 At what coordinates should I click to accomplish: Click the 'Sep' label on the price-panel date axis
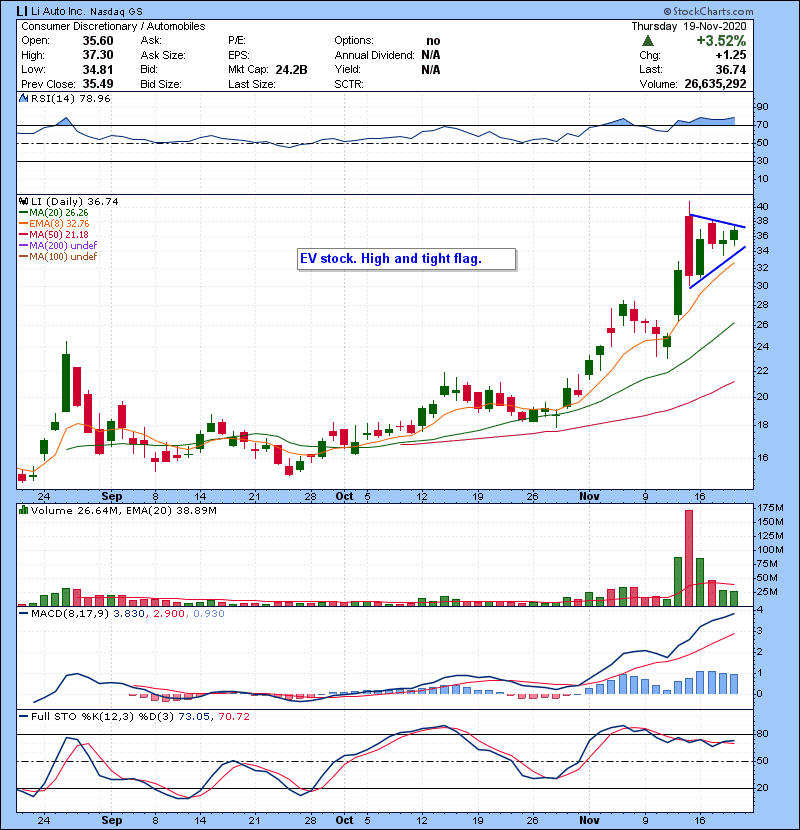pos(112,497)
